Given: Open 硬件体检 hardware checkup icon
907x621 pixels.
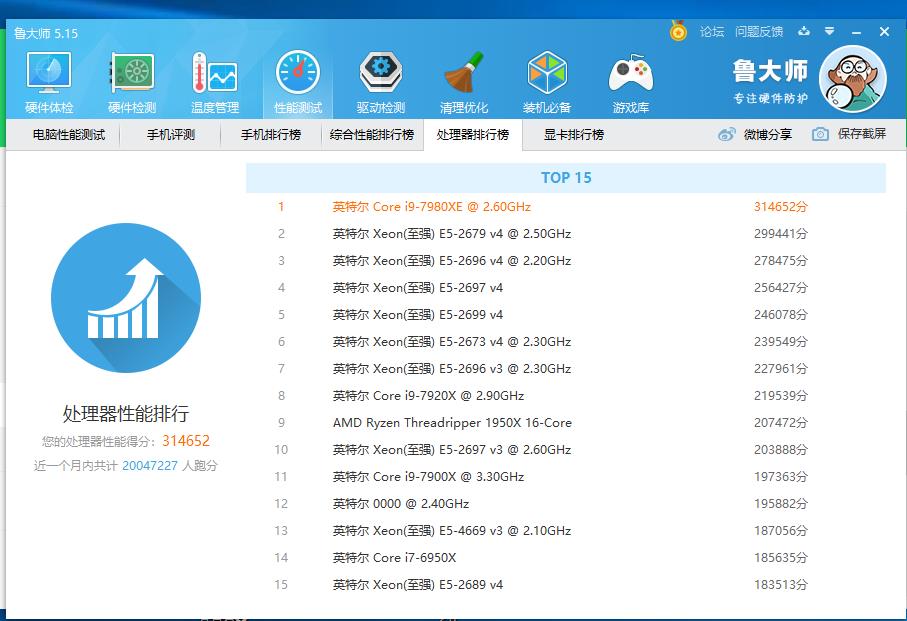Looking at the screenshot, I should pyautogui.click(x=49, y=81).
